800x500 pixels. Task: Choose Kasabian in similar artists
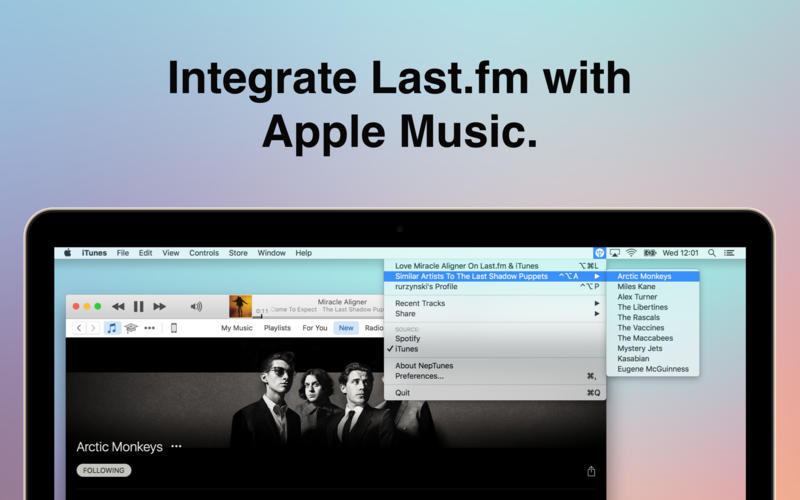coord(653,358)
